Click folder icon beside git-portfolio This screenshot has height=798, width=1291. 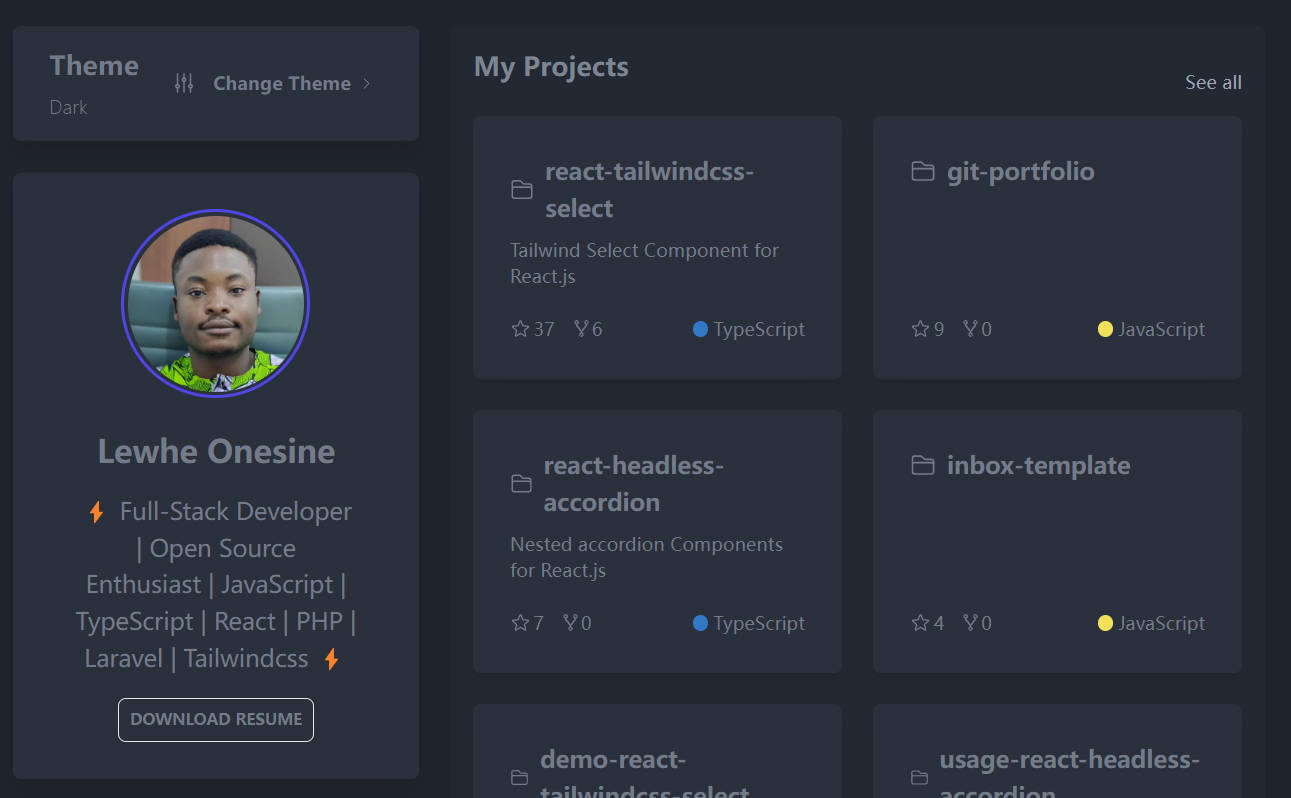[922, 172]
